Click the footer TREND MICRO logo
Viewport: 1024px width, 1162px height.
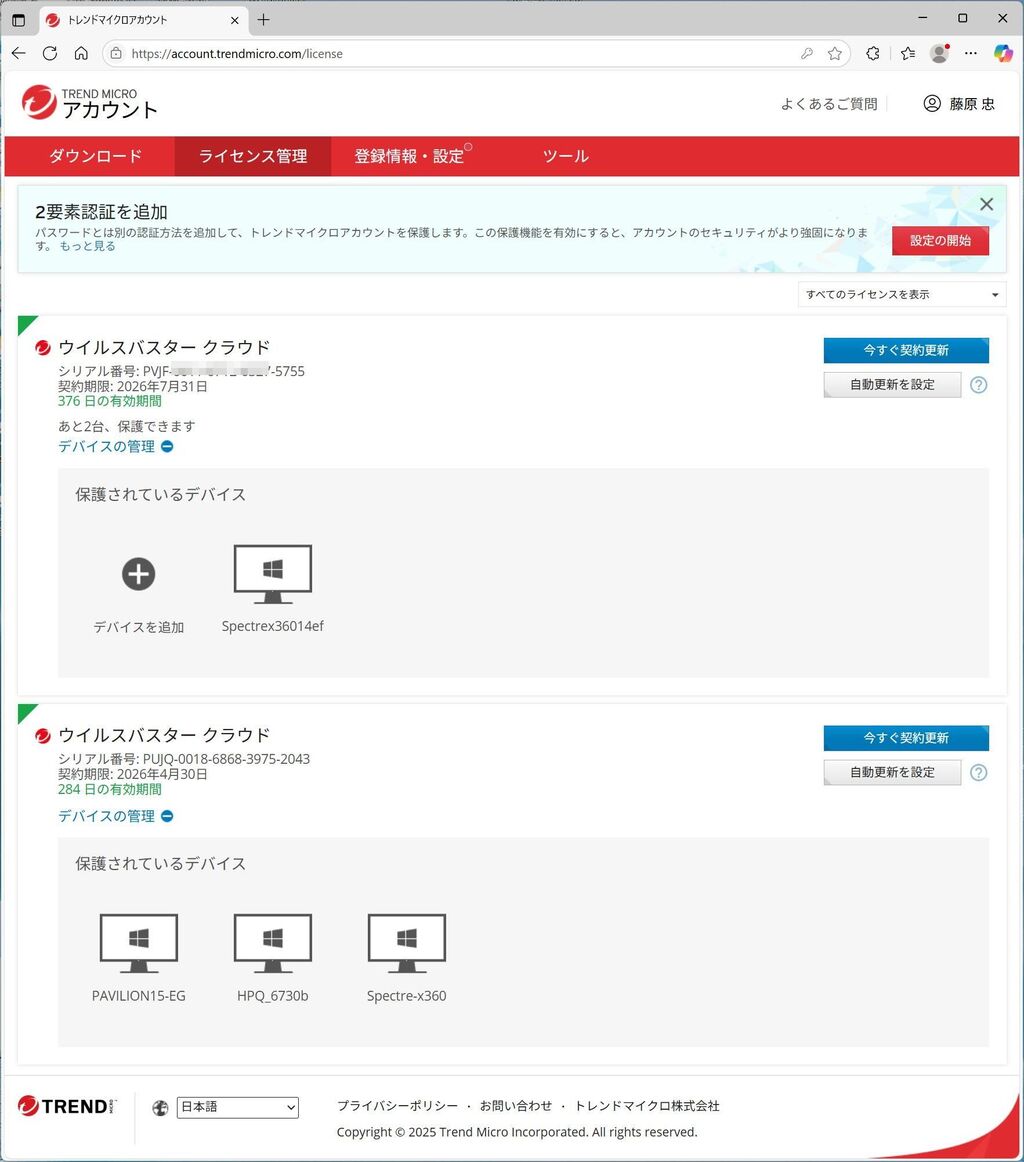click(67, 1106)
